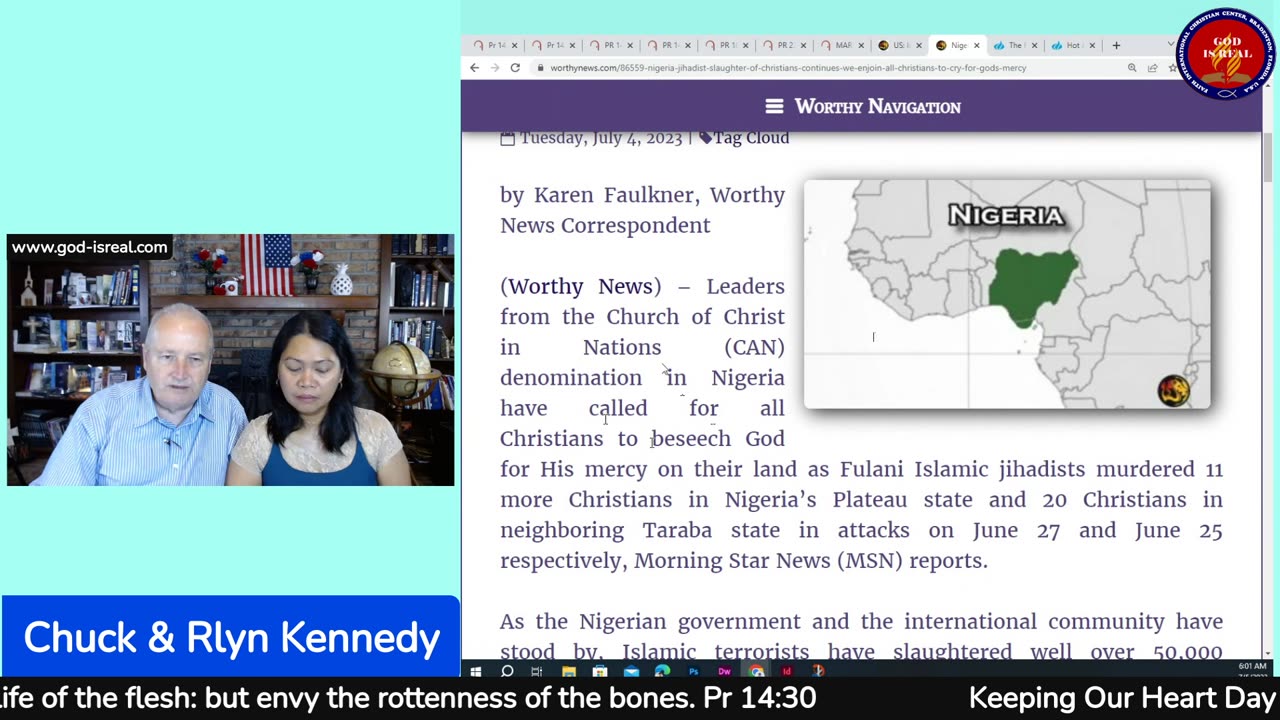This screenshot has width=1280, height=720.
Task: Click the Chuck & Rlyn Kennedy banner
Action: 231,638
